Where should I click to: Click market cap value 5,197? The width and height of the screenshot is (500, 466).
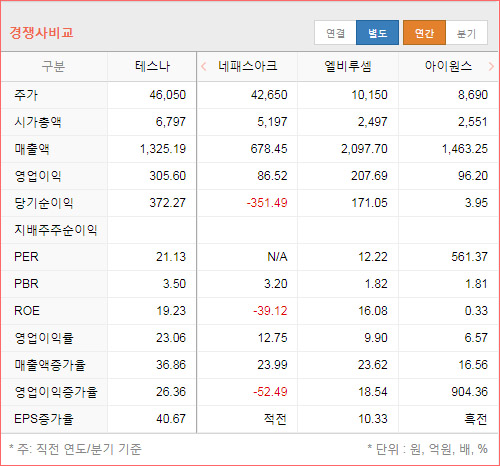coord(272,122)
